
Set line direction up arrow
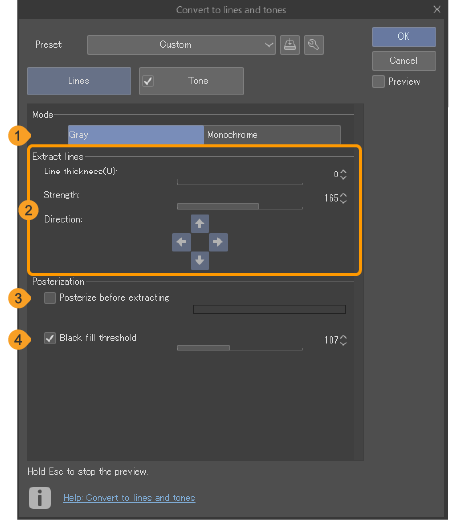(200, 223)
